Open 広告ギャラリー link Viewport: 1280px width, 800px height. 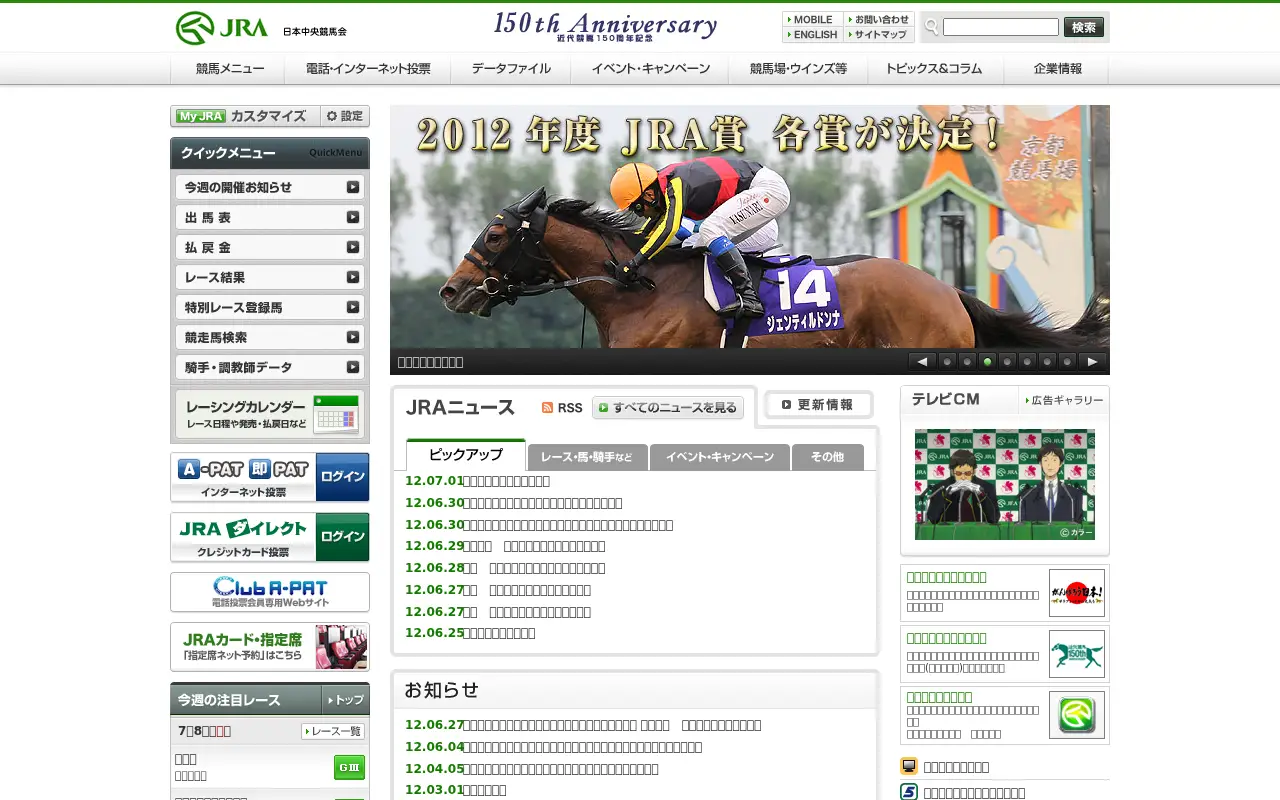click(x=1064, y=400)
